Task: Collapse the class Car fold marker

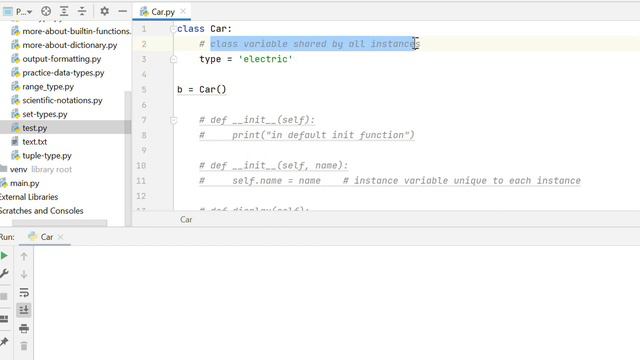Action: 173,29
